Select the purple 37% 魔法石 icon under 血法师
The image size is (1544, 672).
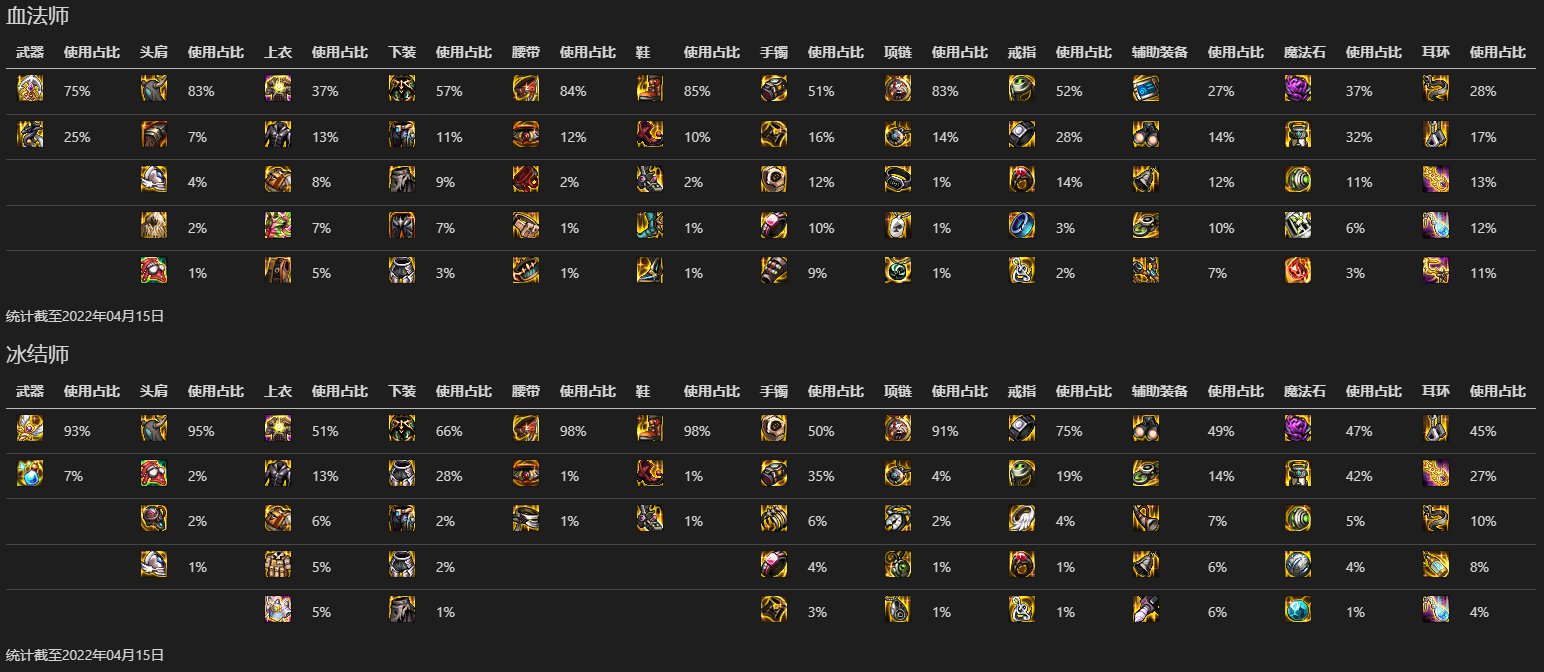(x=1298, y=89)
